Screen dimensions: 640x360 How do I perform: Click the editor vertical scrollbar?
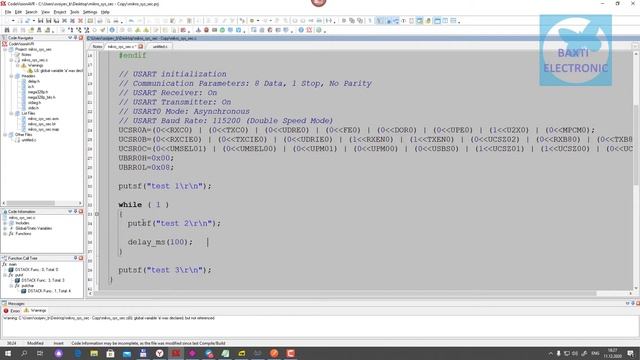pos(636,171)
